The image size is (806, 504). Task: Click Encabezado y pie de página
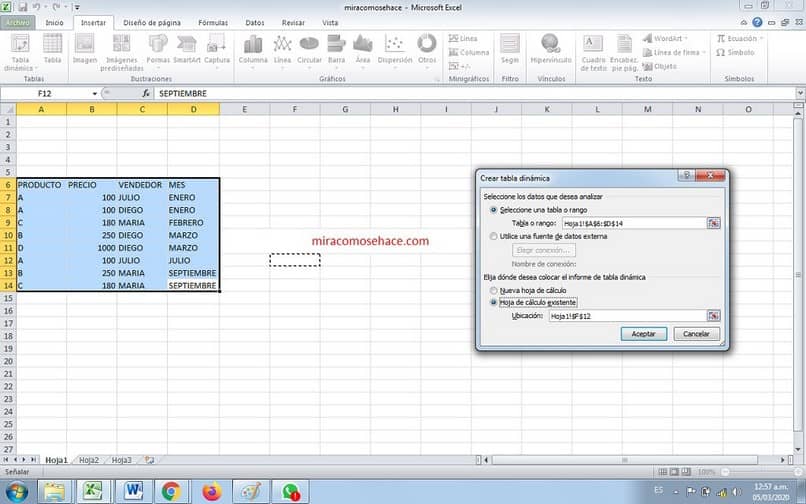[624, 52]
